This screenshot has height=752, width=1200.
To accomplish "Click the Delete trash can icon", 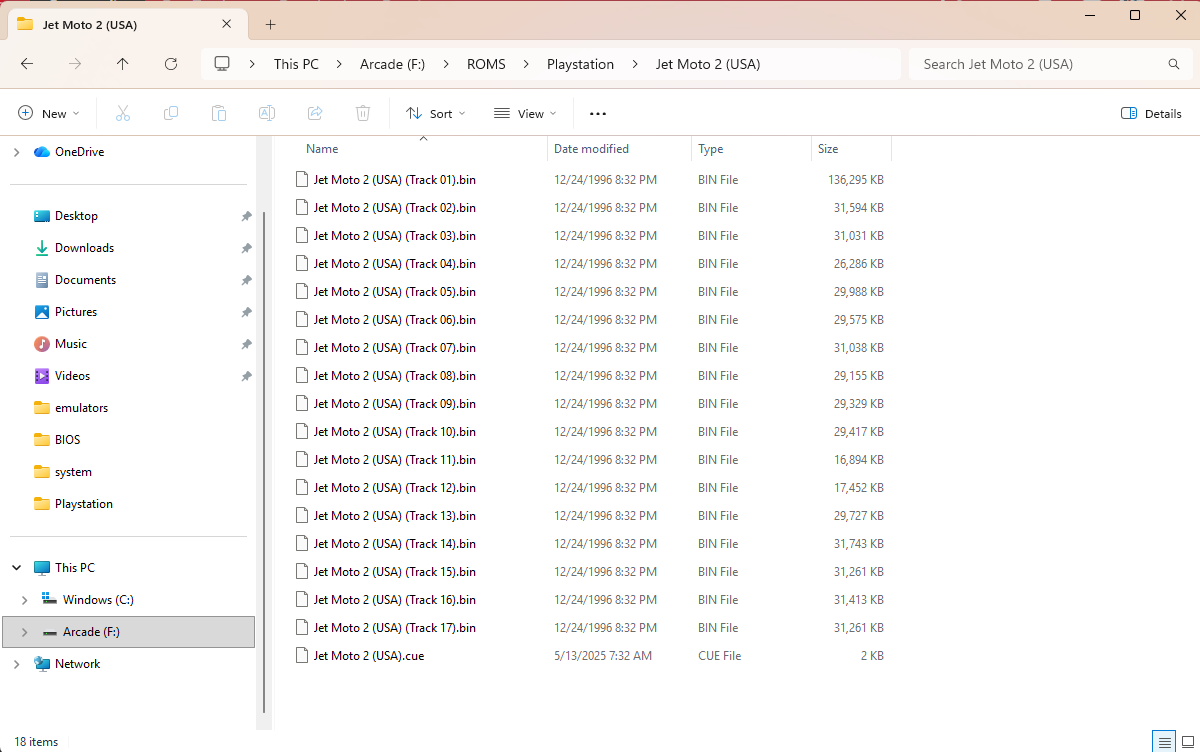I will point(363,114).
